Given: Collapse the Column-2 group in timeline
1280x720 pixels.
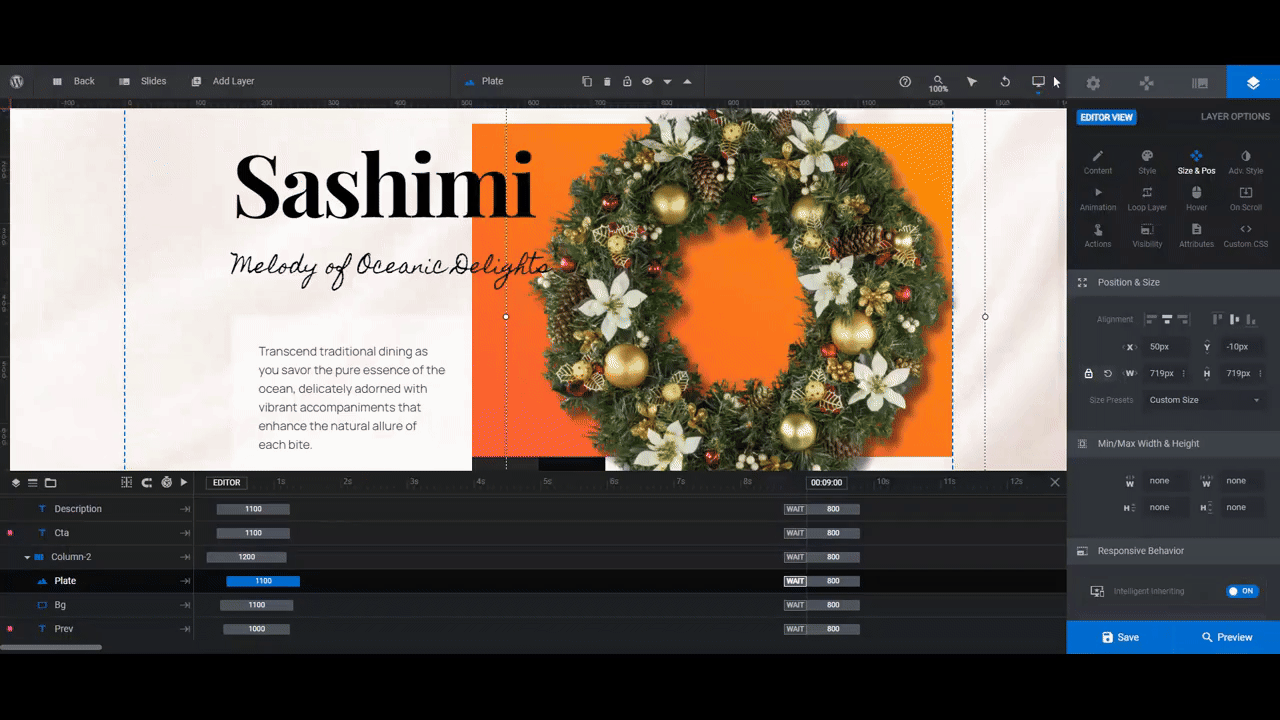Looking at the screenshot, I should pos(27,557).
